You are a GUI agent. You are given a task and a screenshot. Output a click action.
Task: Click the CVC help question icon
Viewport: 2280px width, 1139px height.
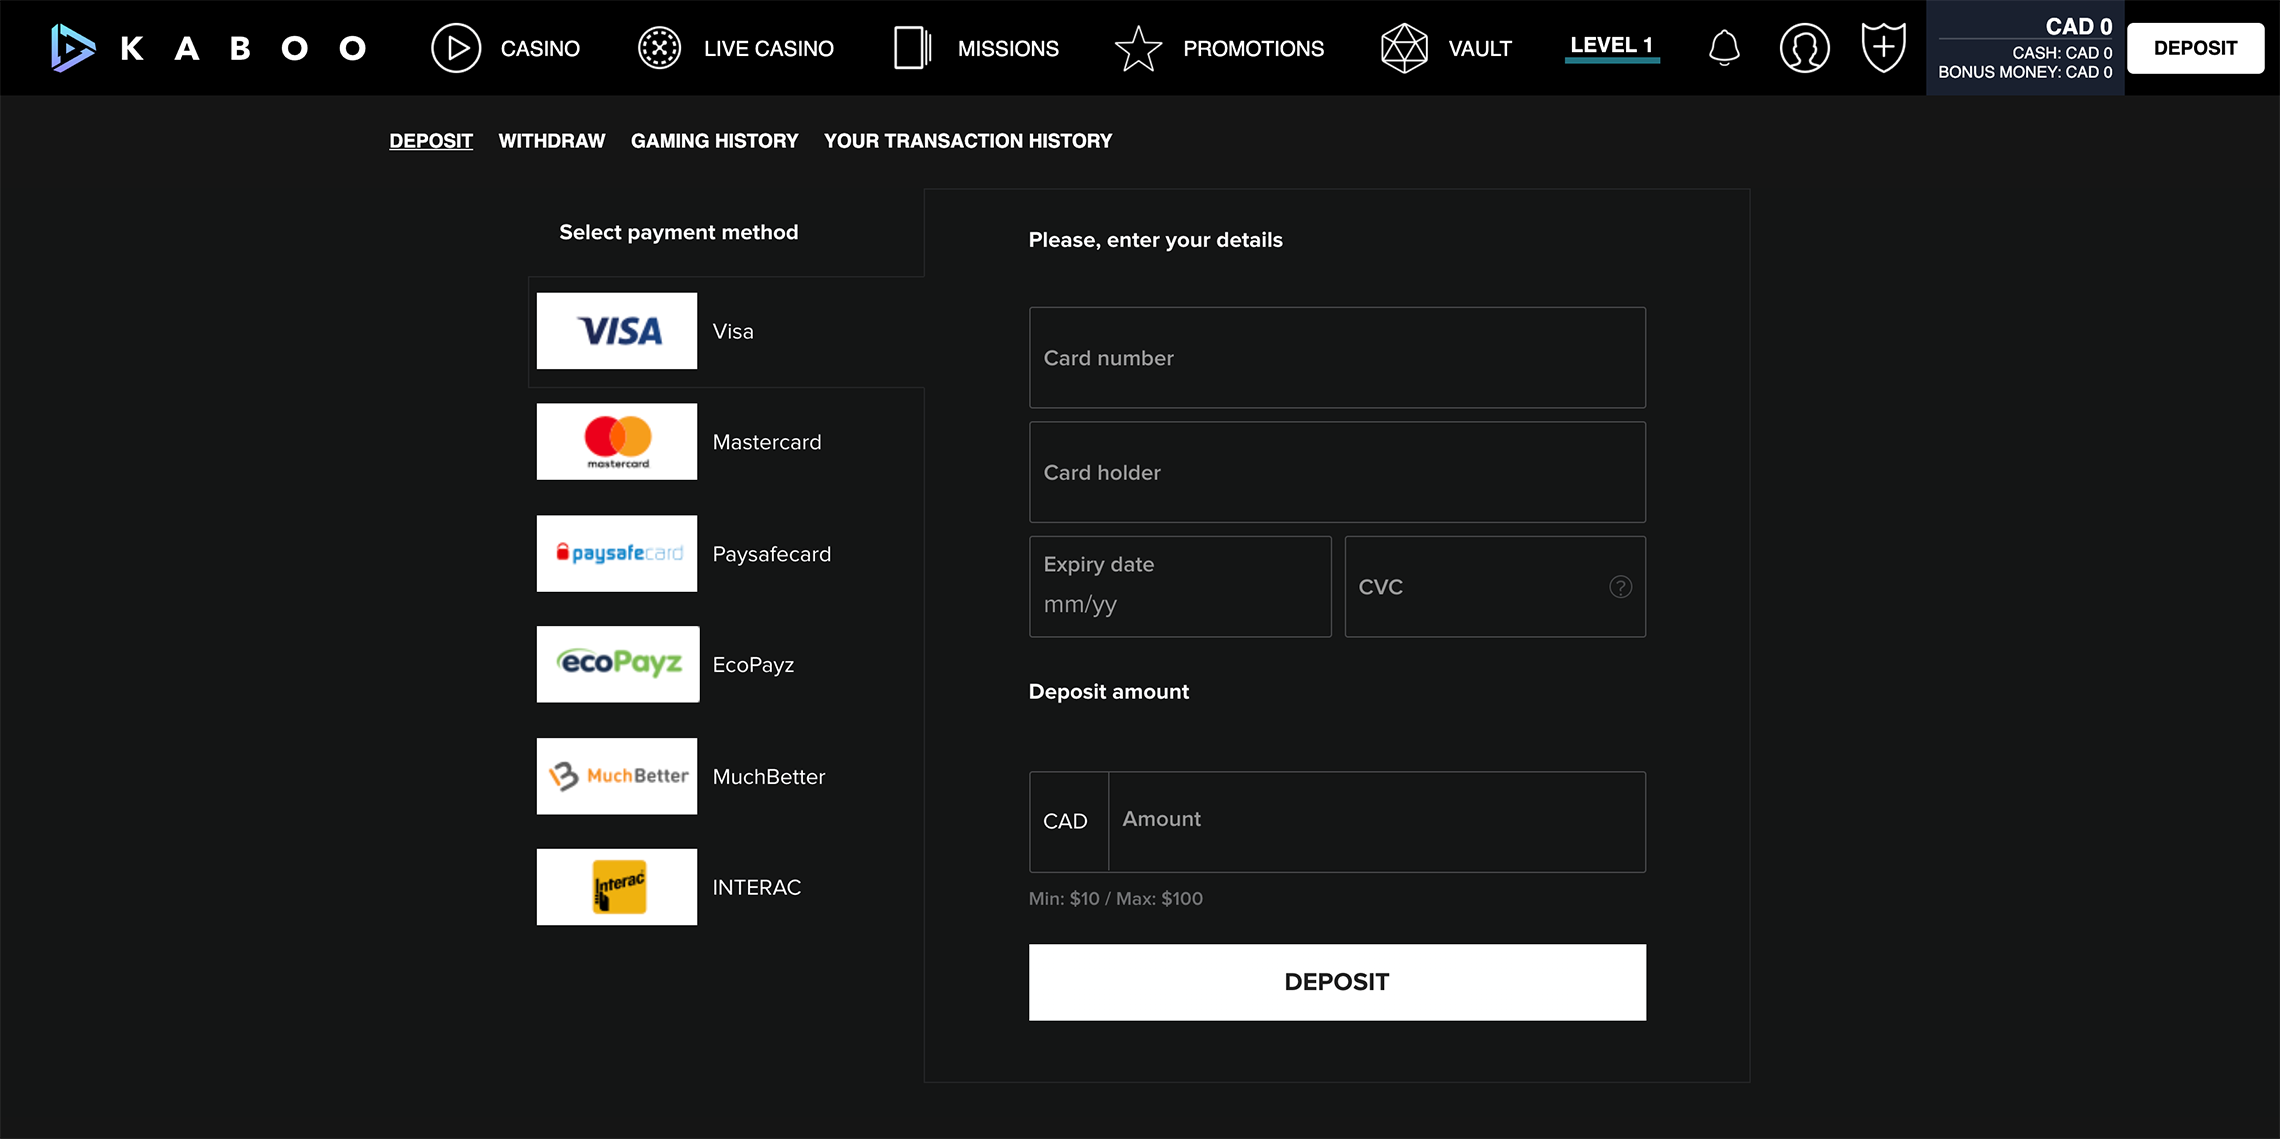pyautogui.click(x=1620, y=587)
